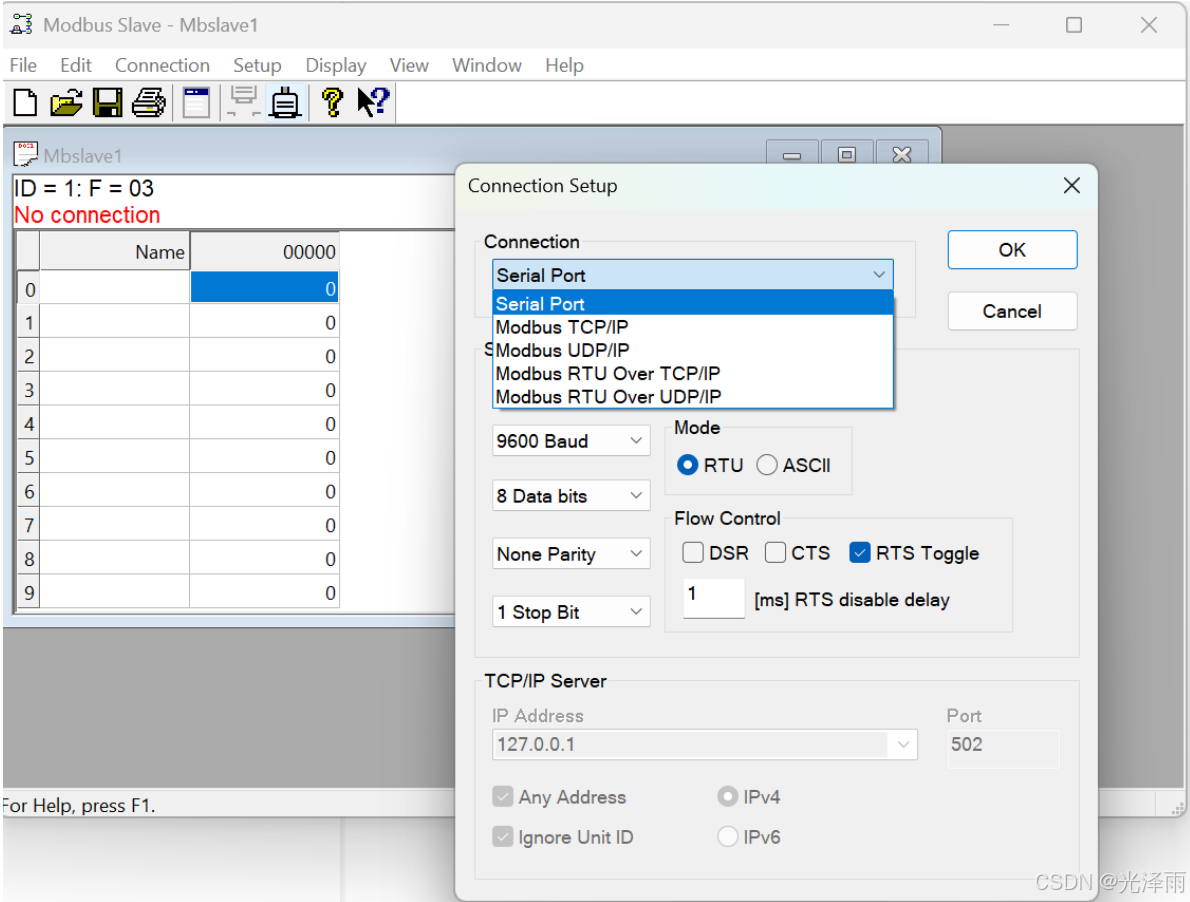The height and width of the screenshot is (902, 1190).
Task: Close the Connection Setup dialog
Action: click(1072, 186)
